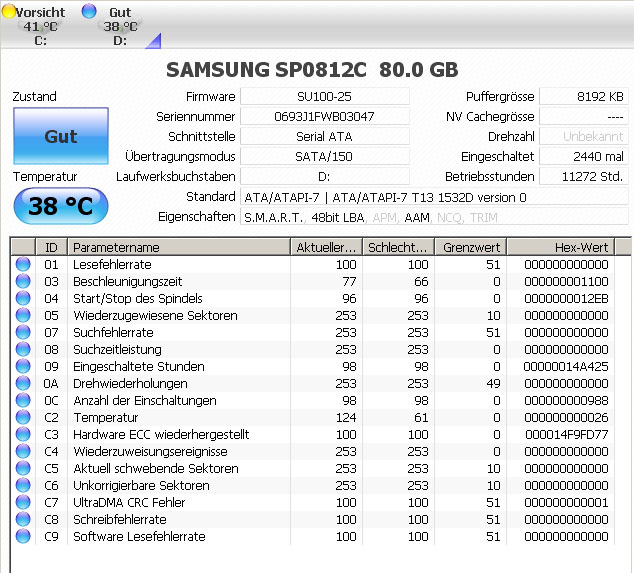Click the status orb for Suchfehlerrate
The width and height of the screenshot is (634, 573).
(x=23, y=332)
